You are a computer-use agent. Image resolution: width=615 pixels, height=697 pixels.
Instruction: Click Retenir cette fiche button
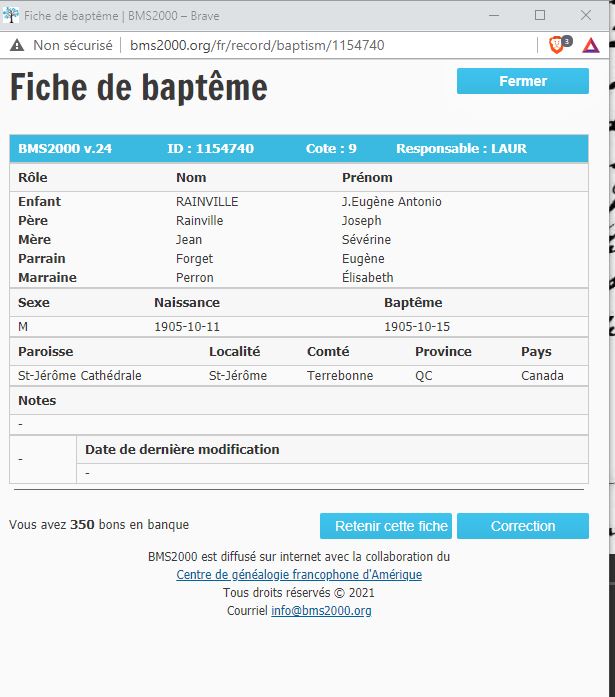[386, 526]
